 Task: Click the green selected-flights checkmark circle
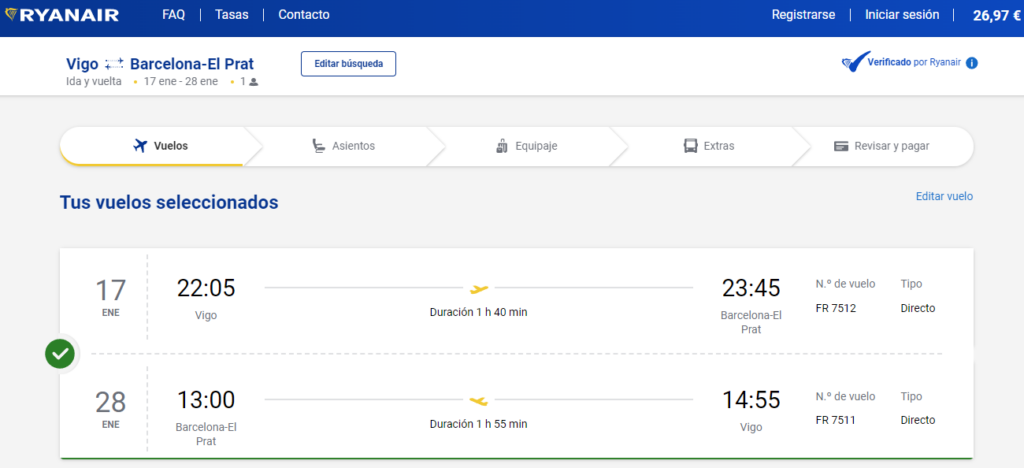click(x=60, y=354)
